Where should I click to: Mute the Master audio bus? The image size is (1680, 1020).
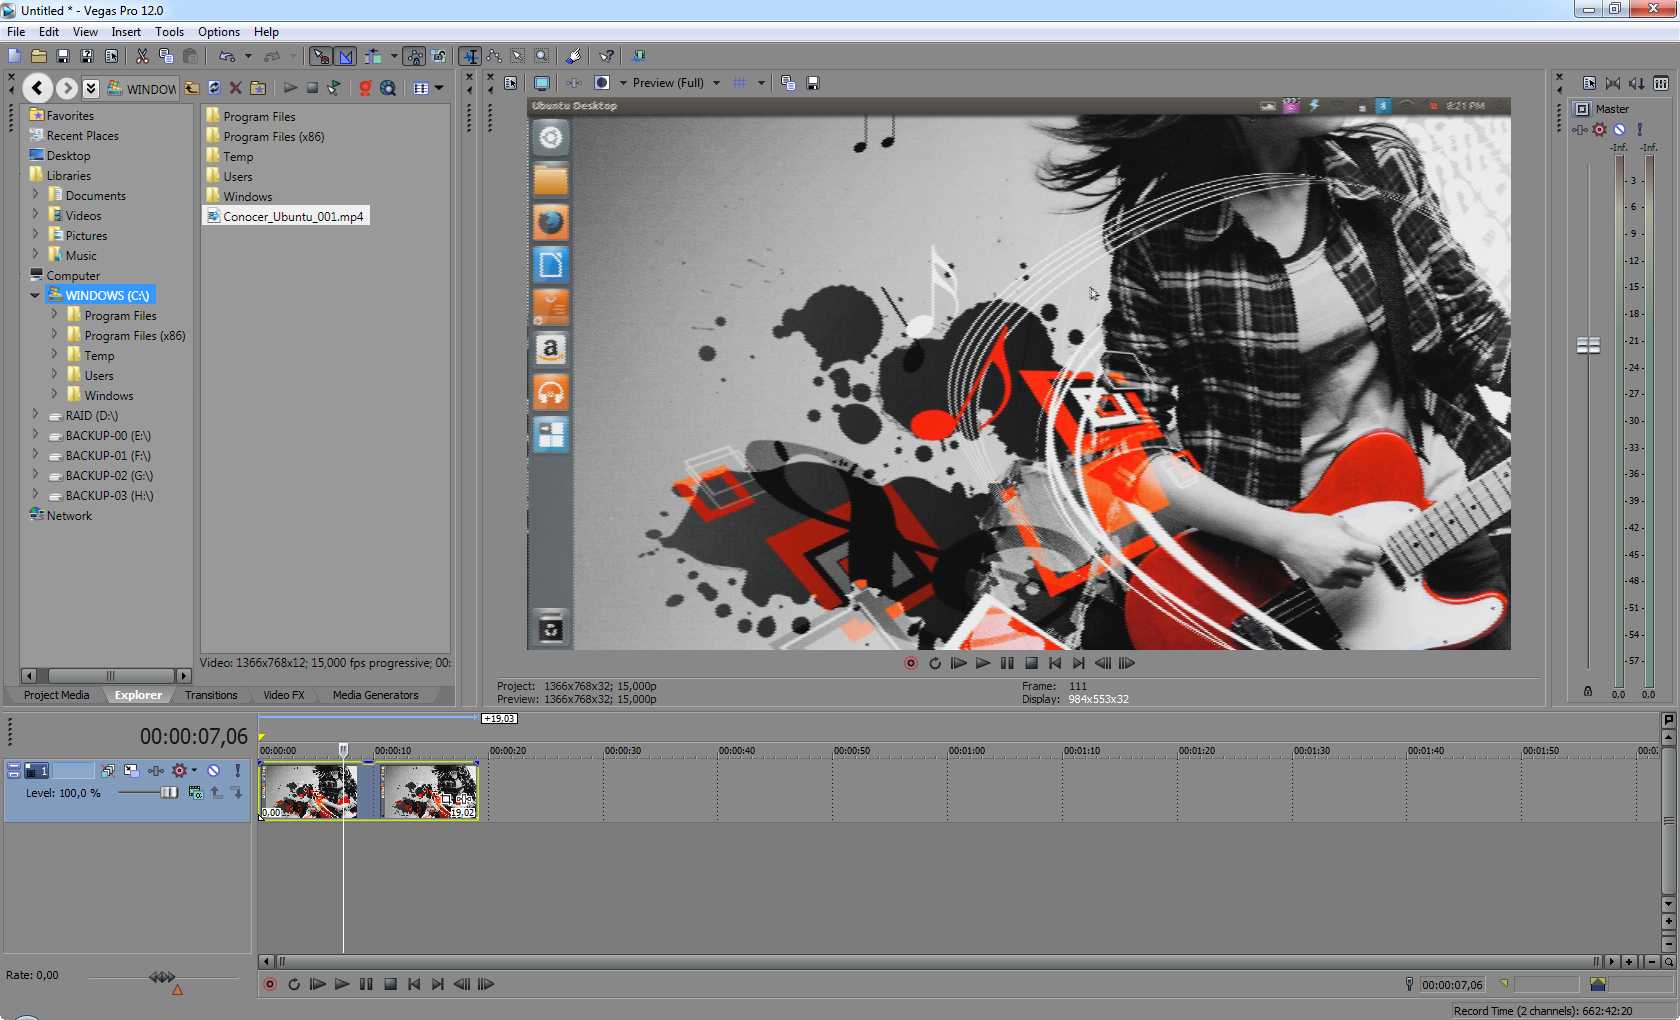pyautogui.click(x=1619, y=129)
